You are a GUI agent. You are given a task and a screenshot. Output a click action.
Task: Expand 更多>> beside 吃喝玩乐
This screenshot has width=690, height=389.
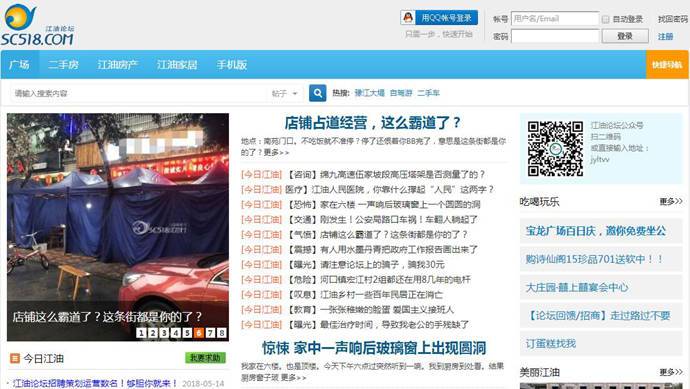click(x=671, y=202)
